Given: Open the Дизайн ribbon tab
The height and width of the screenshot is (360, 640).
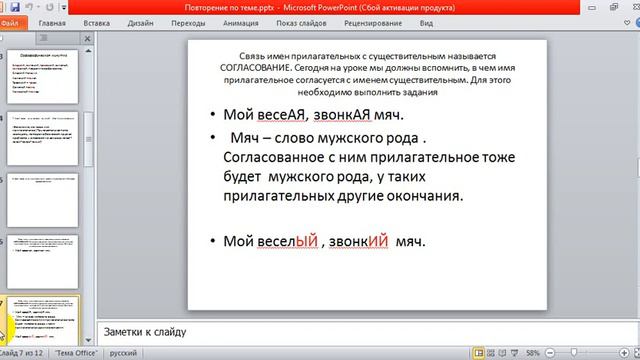Looking at the screenshot, I should (x=140, y=23).
